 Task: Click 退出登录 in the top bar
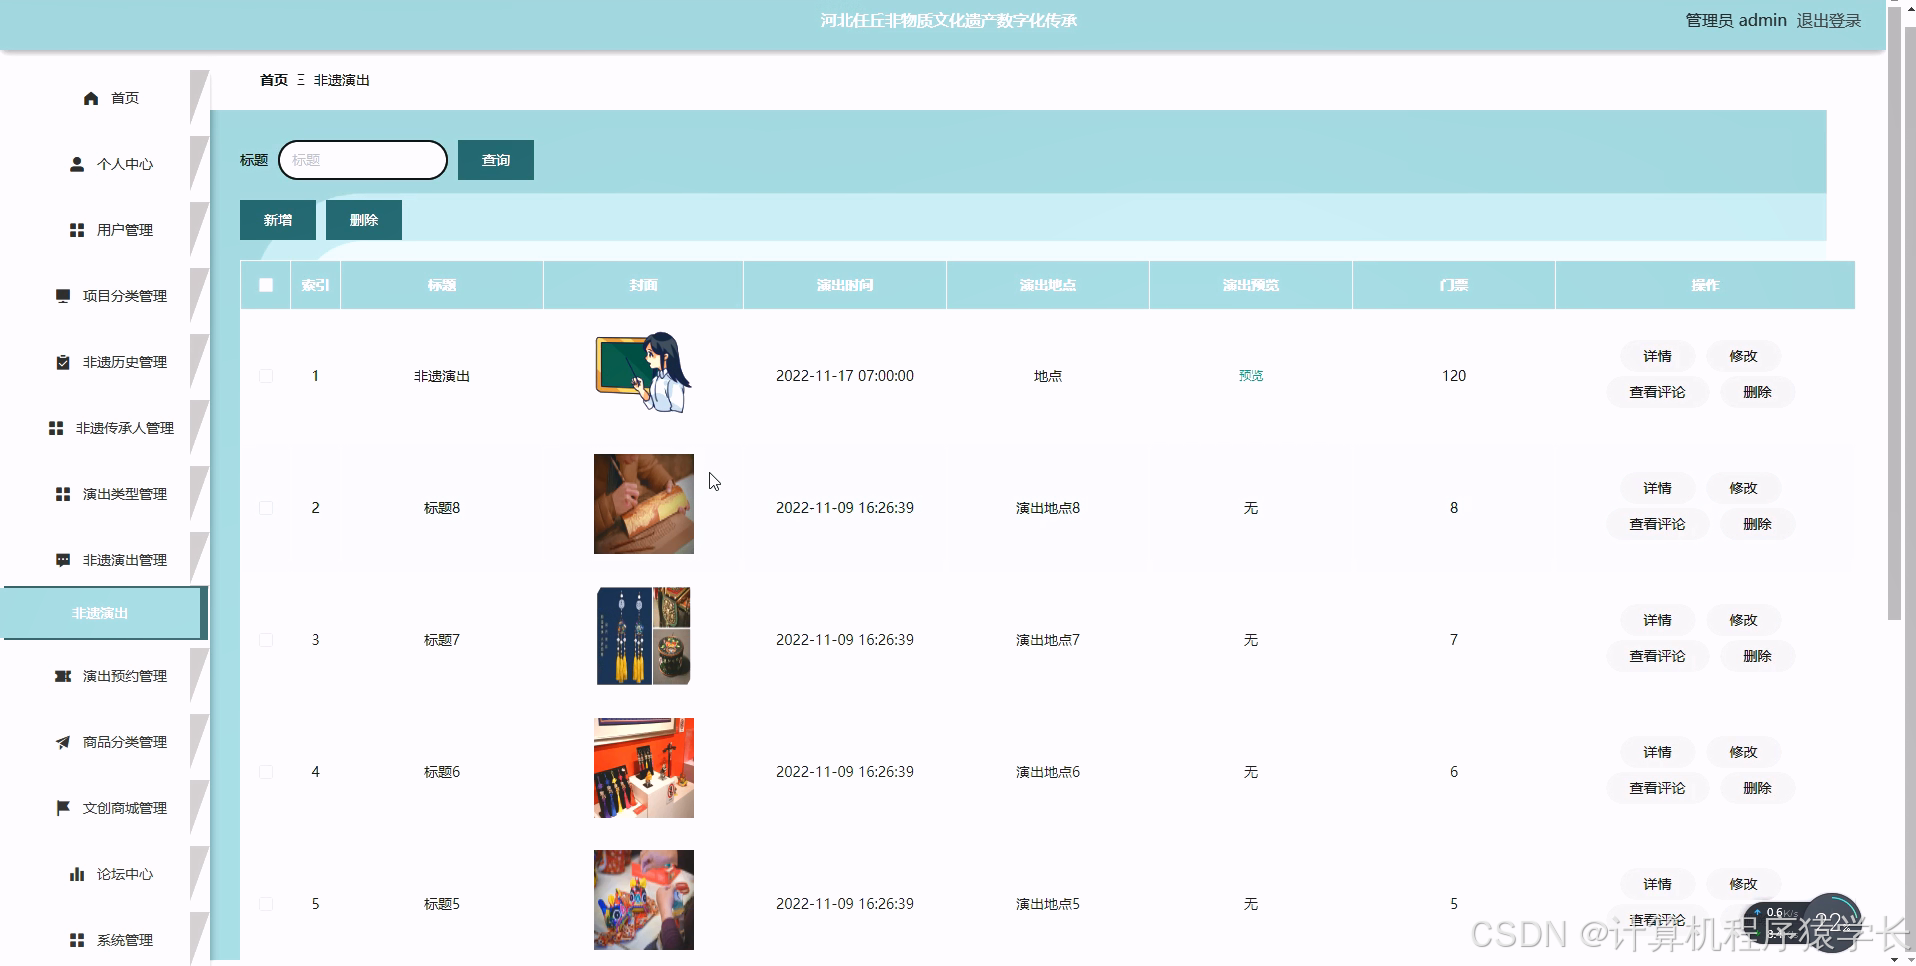click(1829, 21)
